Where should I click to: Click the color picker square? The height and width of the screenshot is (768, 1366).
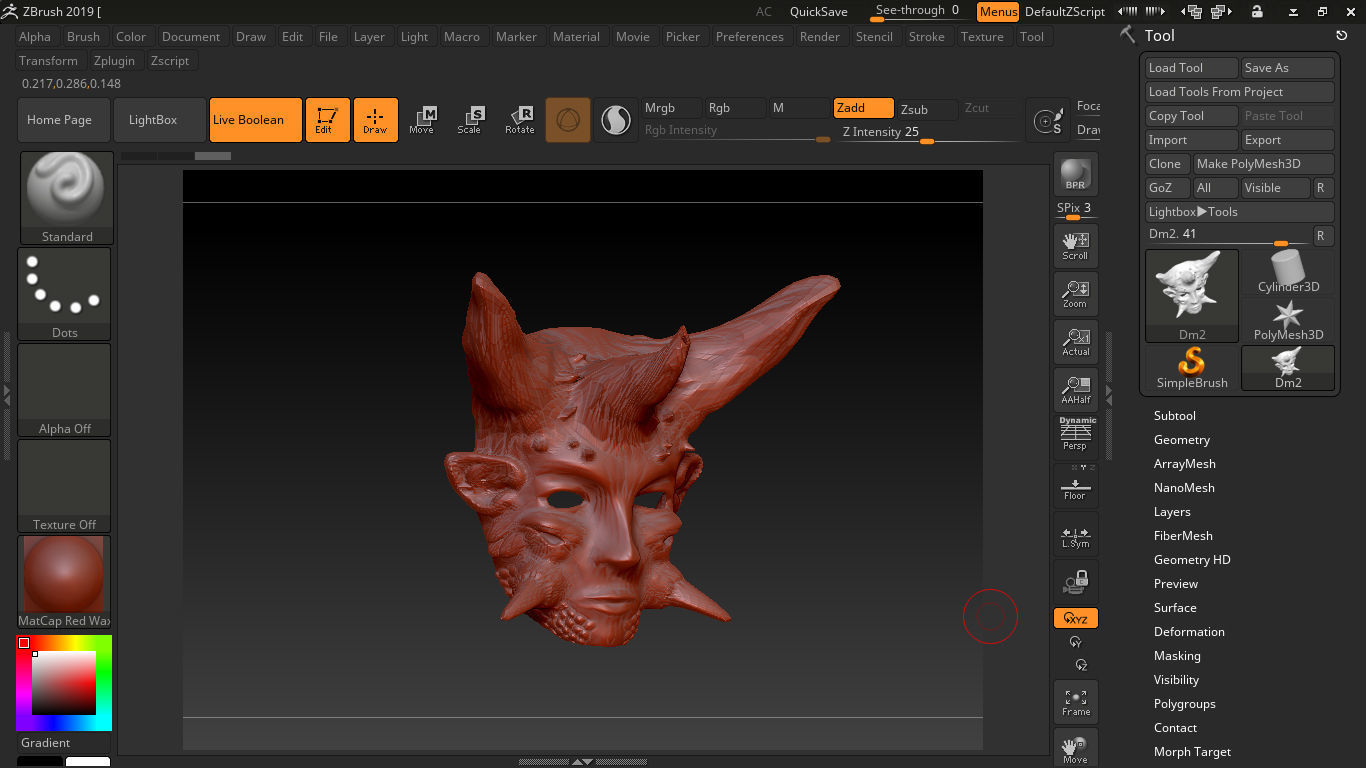pos(64,683)
